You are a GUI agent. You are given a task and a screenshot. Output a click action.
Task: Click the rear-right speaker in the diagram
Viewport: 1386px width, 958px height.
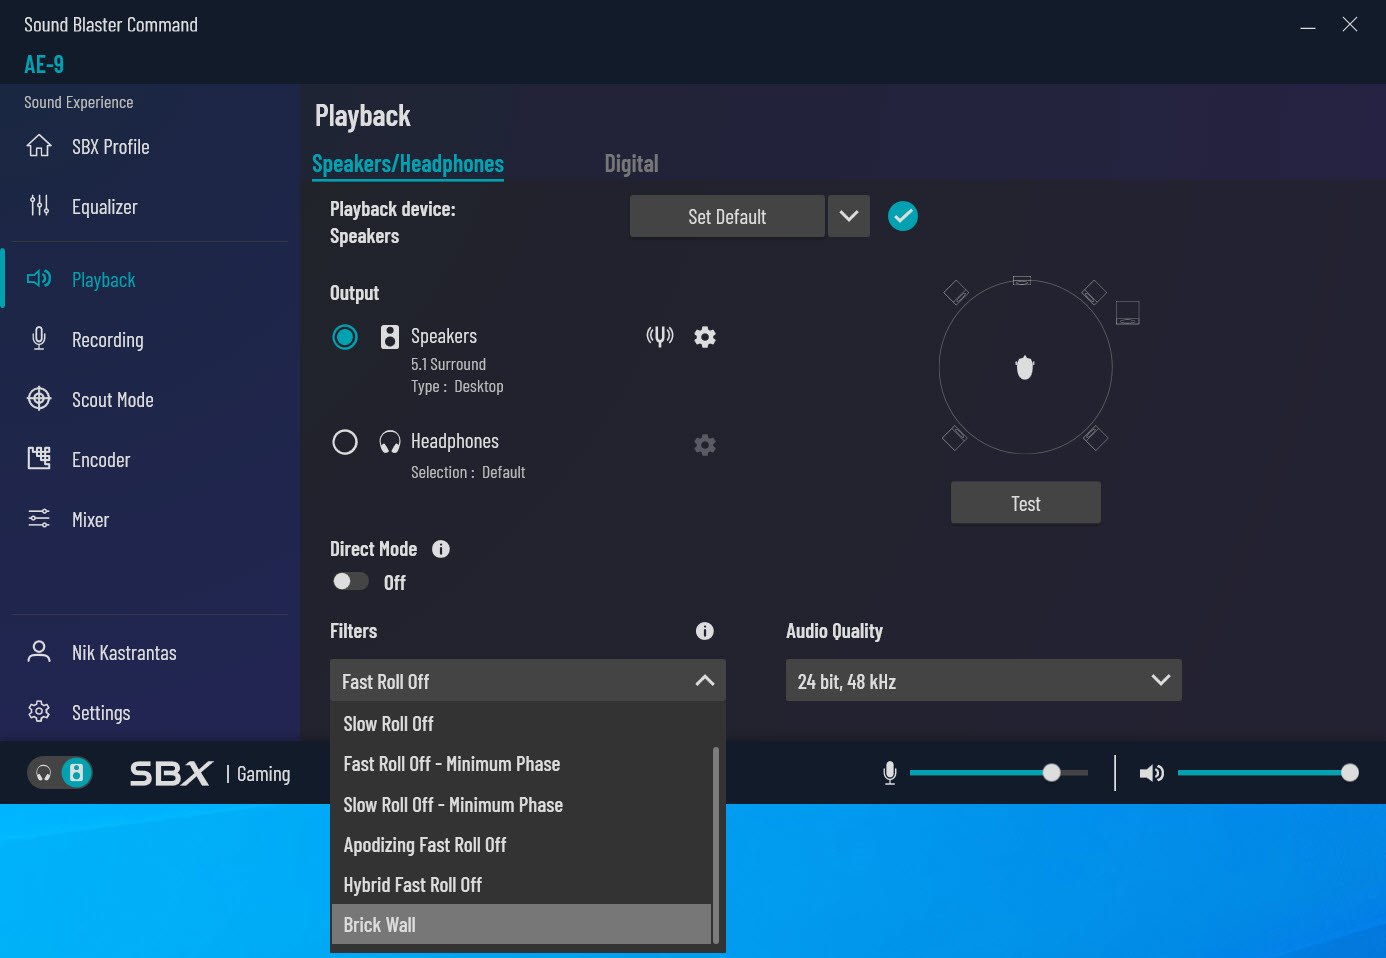(x=1096, y=437)
